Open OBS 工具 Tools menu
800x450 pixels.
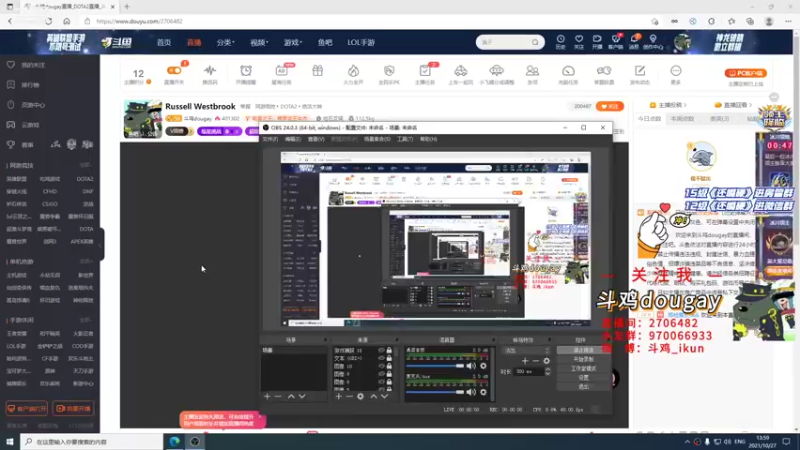coord(405,139)
